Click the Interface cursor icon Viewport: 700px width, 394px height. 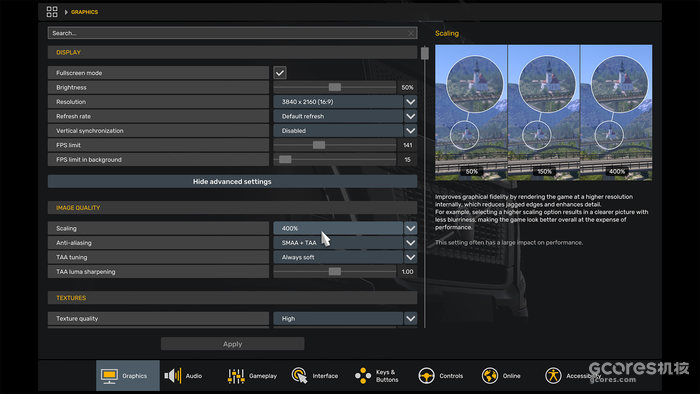(x=299, y=376)
